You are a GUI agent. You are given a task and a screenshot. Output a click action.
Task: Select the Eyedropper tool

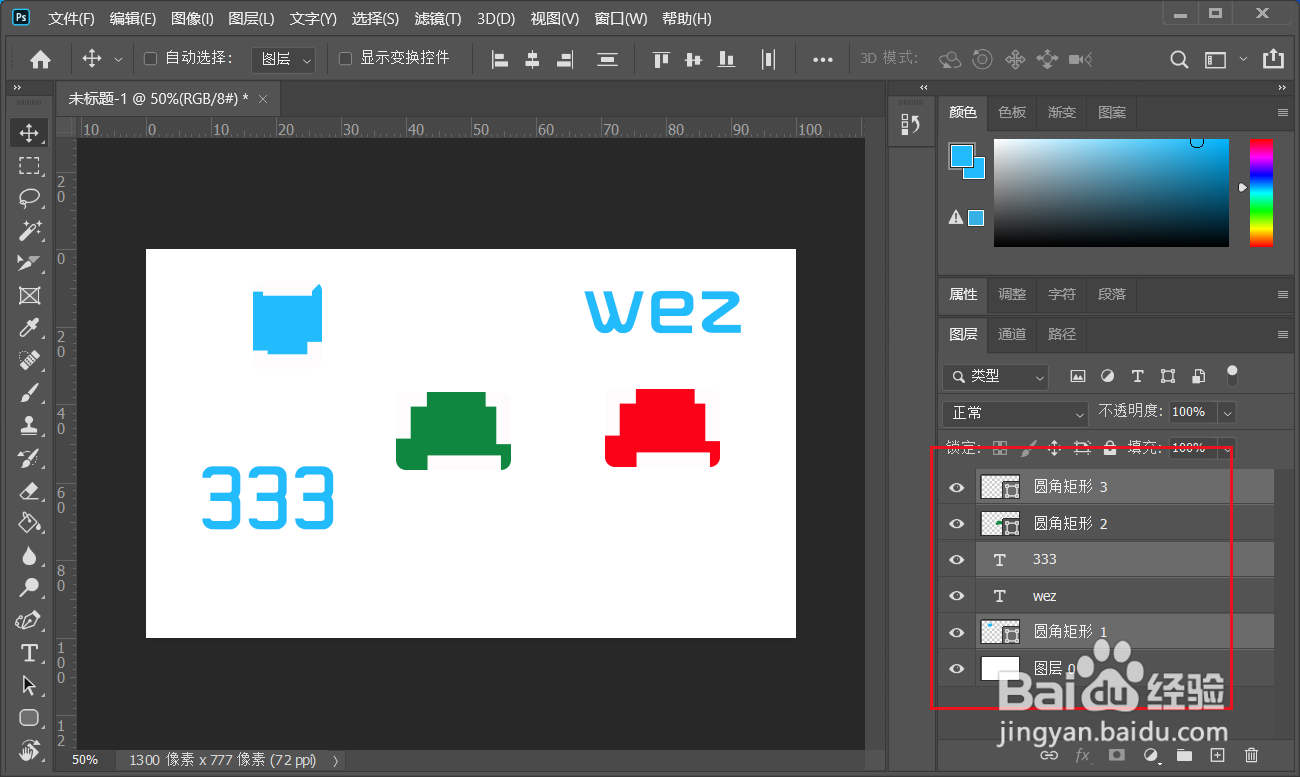(x=29, y=328)
